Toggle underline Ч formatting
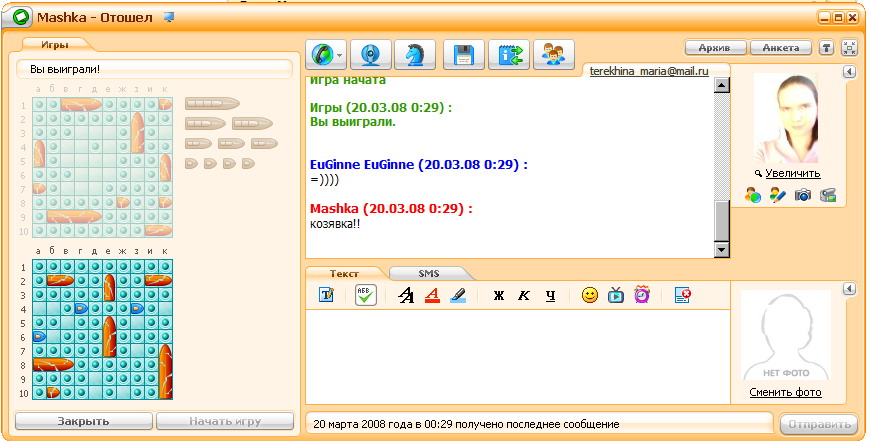 (550, 295)
